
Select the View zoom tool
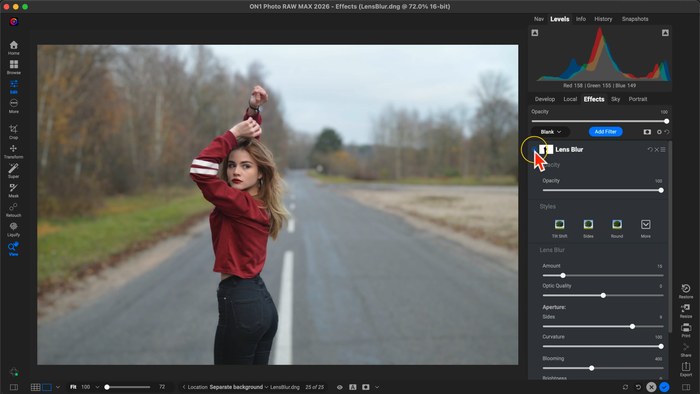(x=13, y=249)
